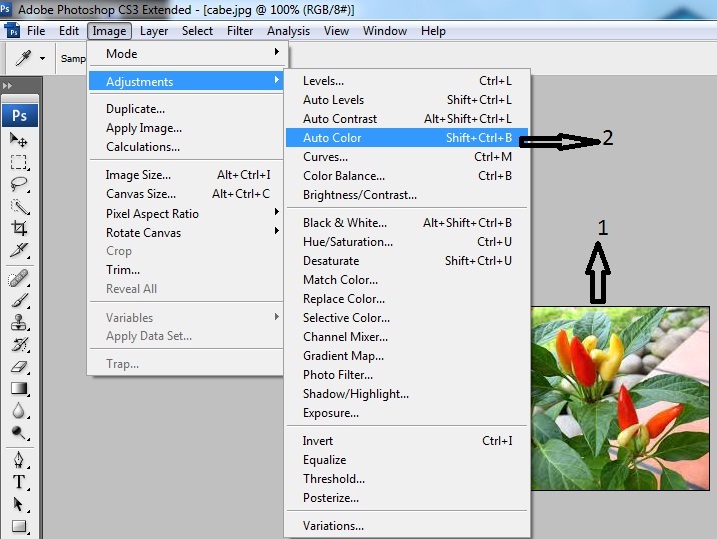Open Image Size... dialog

(187, 175)
